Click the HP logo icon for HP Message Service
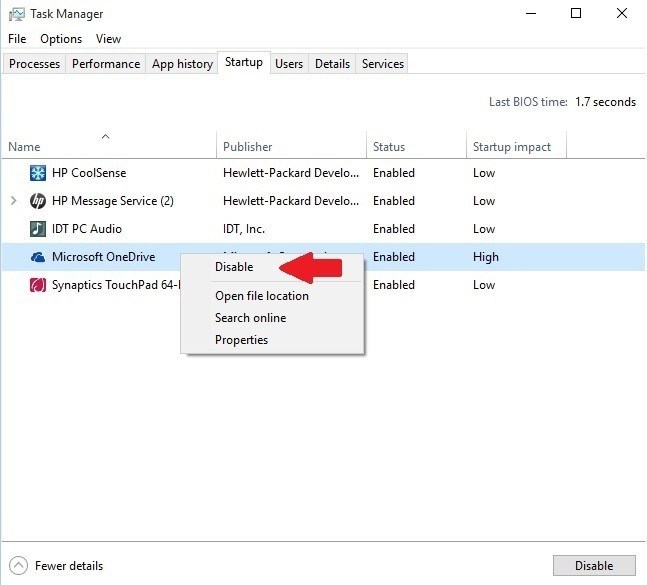Image resolution: width=647 pixels, height=585 pixels. [x=38, y=201]
